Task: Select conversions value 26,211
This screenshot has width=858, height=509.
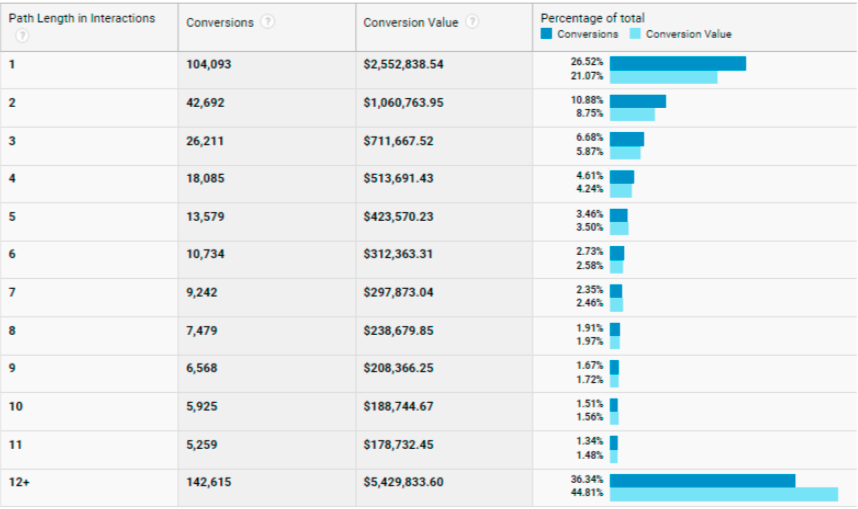Action: coord(205,141)
